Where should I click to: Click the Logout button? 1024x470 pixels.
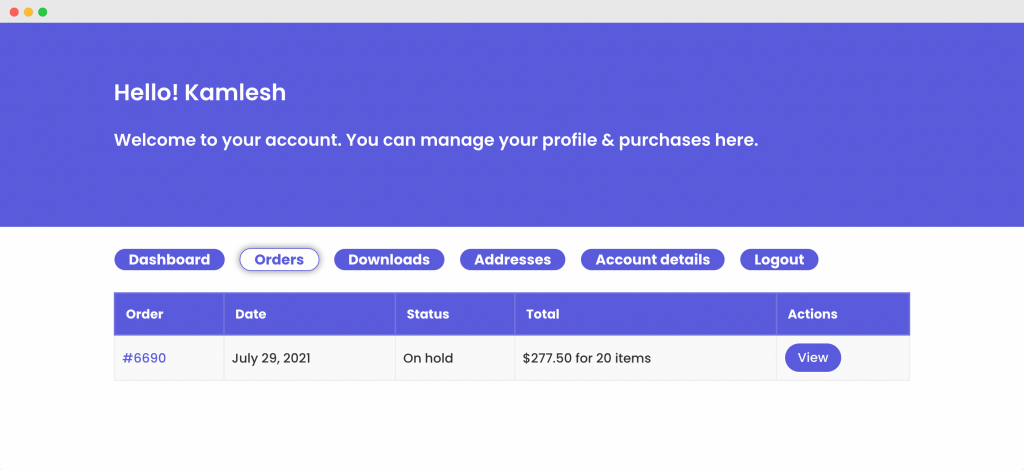(x=778, y=260)
